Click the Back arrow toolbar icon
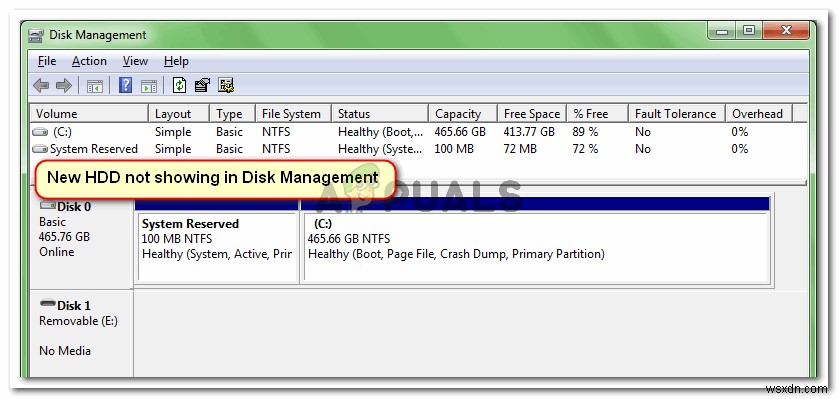The image size is (839, 399). (41, 86)
